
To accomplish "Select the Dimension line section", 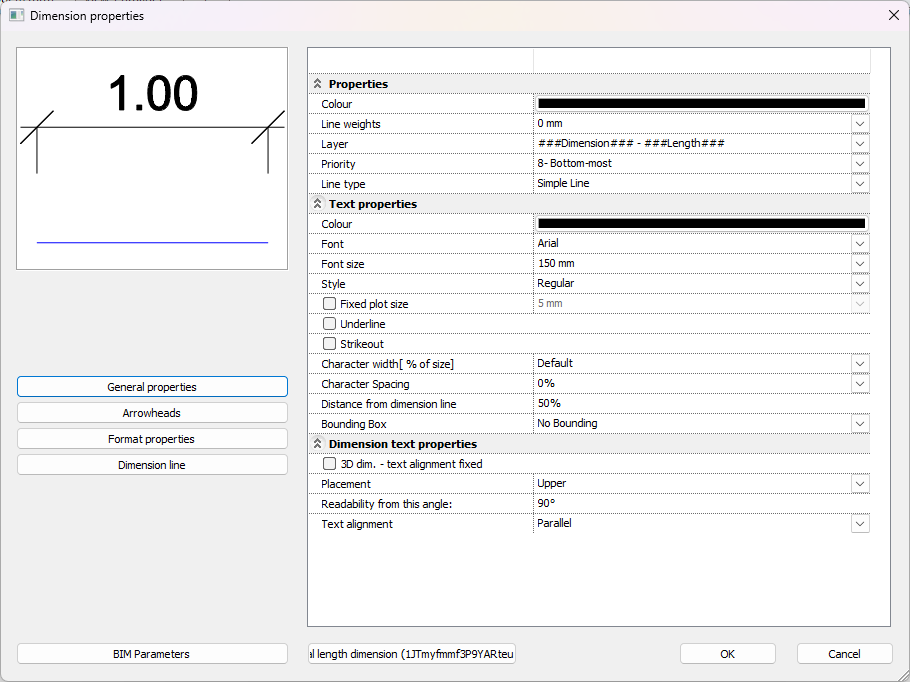I will (x=152, y=465).
